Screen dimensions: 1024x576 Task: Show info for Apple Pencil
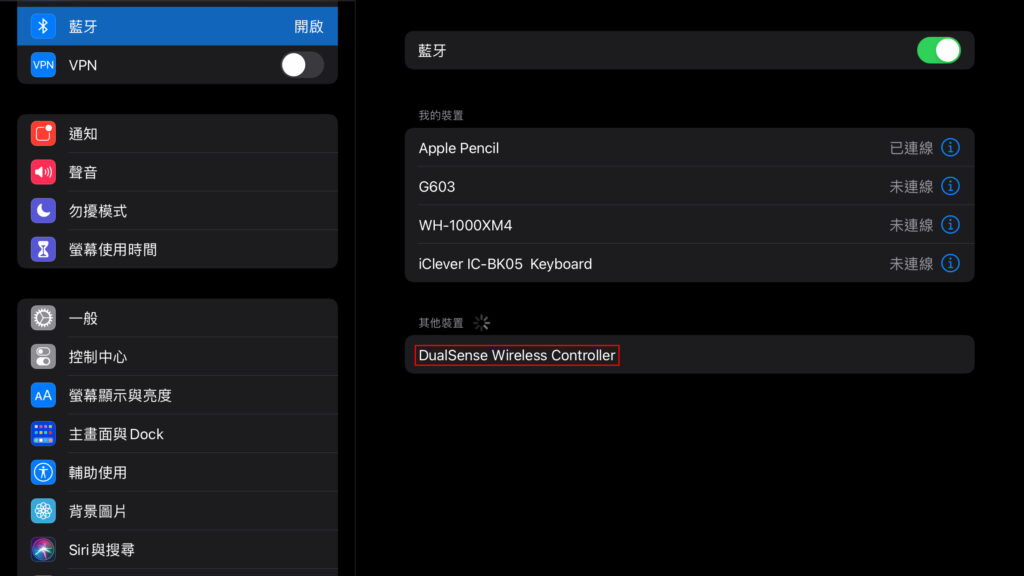(x=950, y=148)
